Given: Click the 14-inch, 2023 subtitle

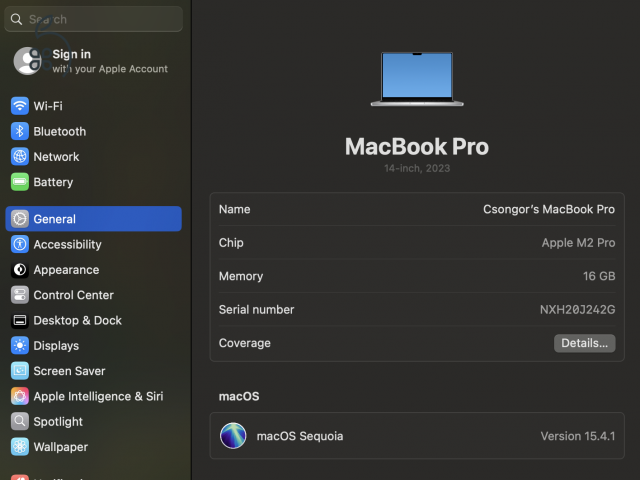Looking at the screenshot, I should click(x=417, y=168).
